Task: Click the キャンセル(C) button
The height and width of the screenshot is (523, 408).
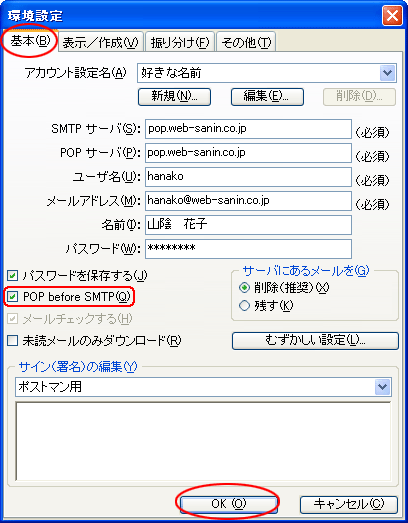Action: pos(349,505)
